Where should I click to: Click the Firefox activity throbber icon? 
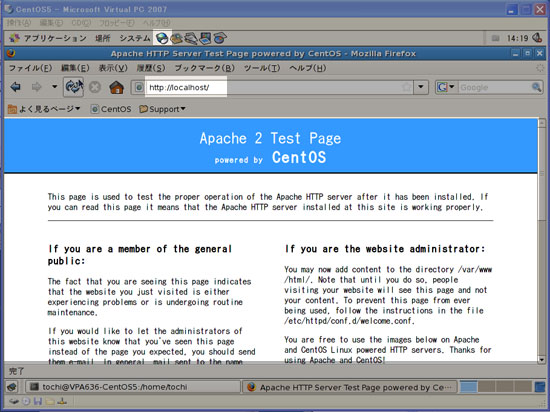tap(540, 68)
